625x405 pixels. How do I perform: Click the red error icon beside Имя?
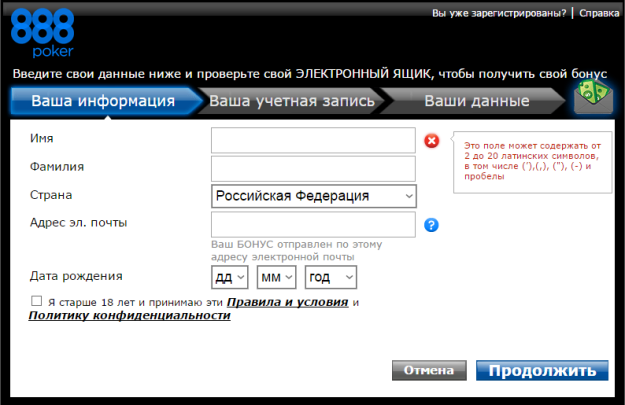click(x=432, y=141)
